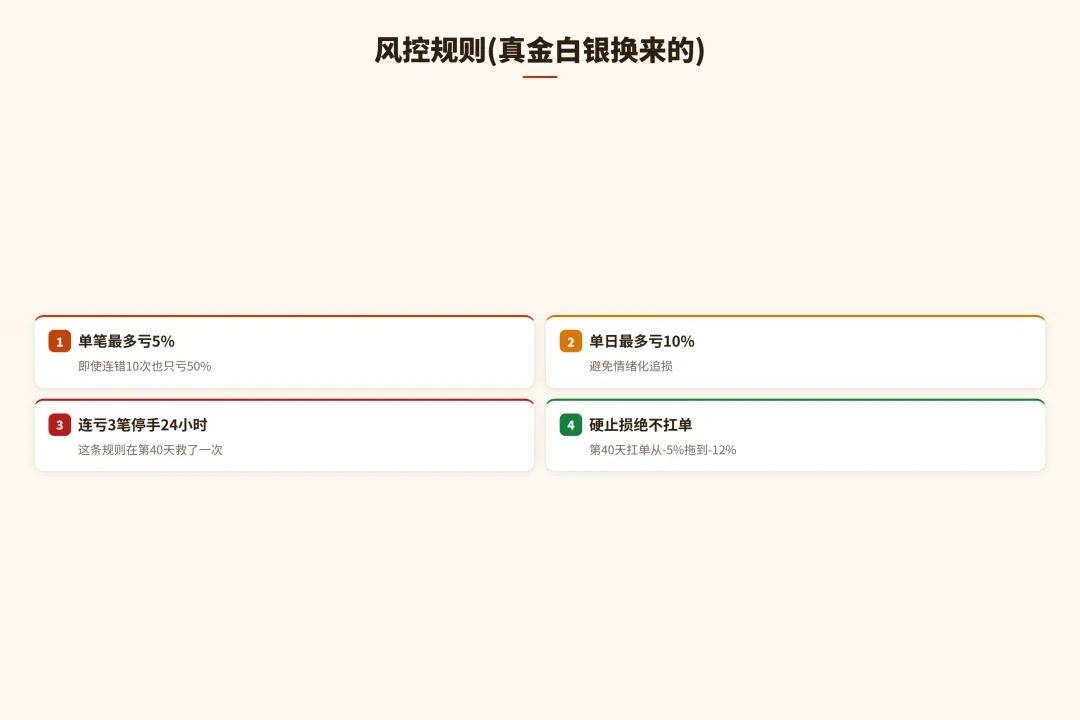Click the short red underline below title

(x=540, y=77)
